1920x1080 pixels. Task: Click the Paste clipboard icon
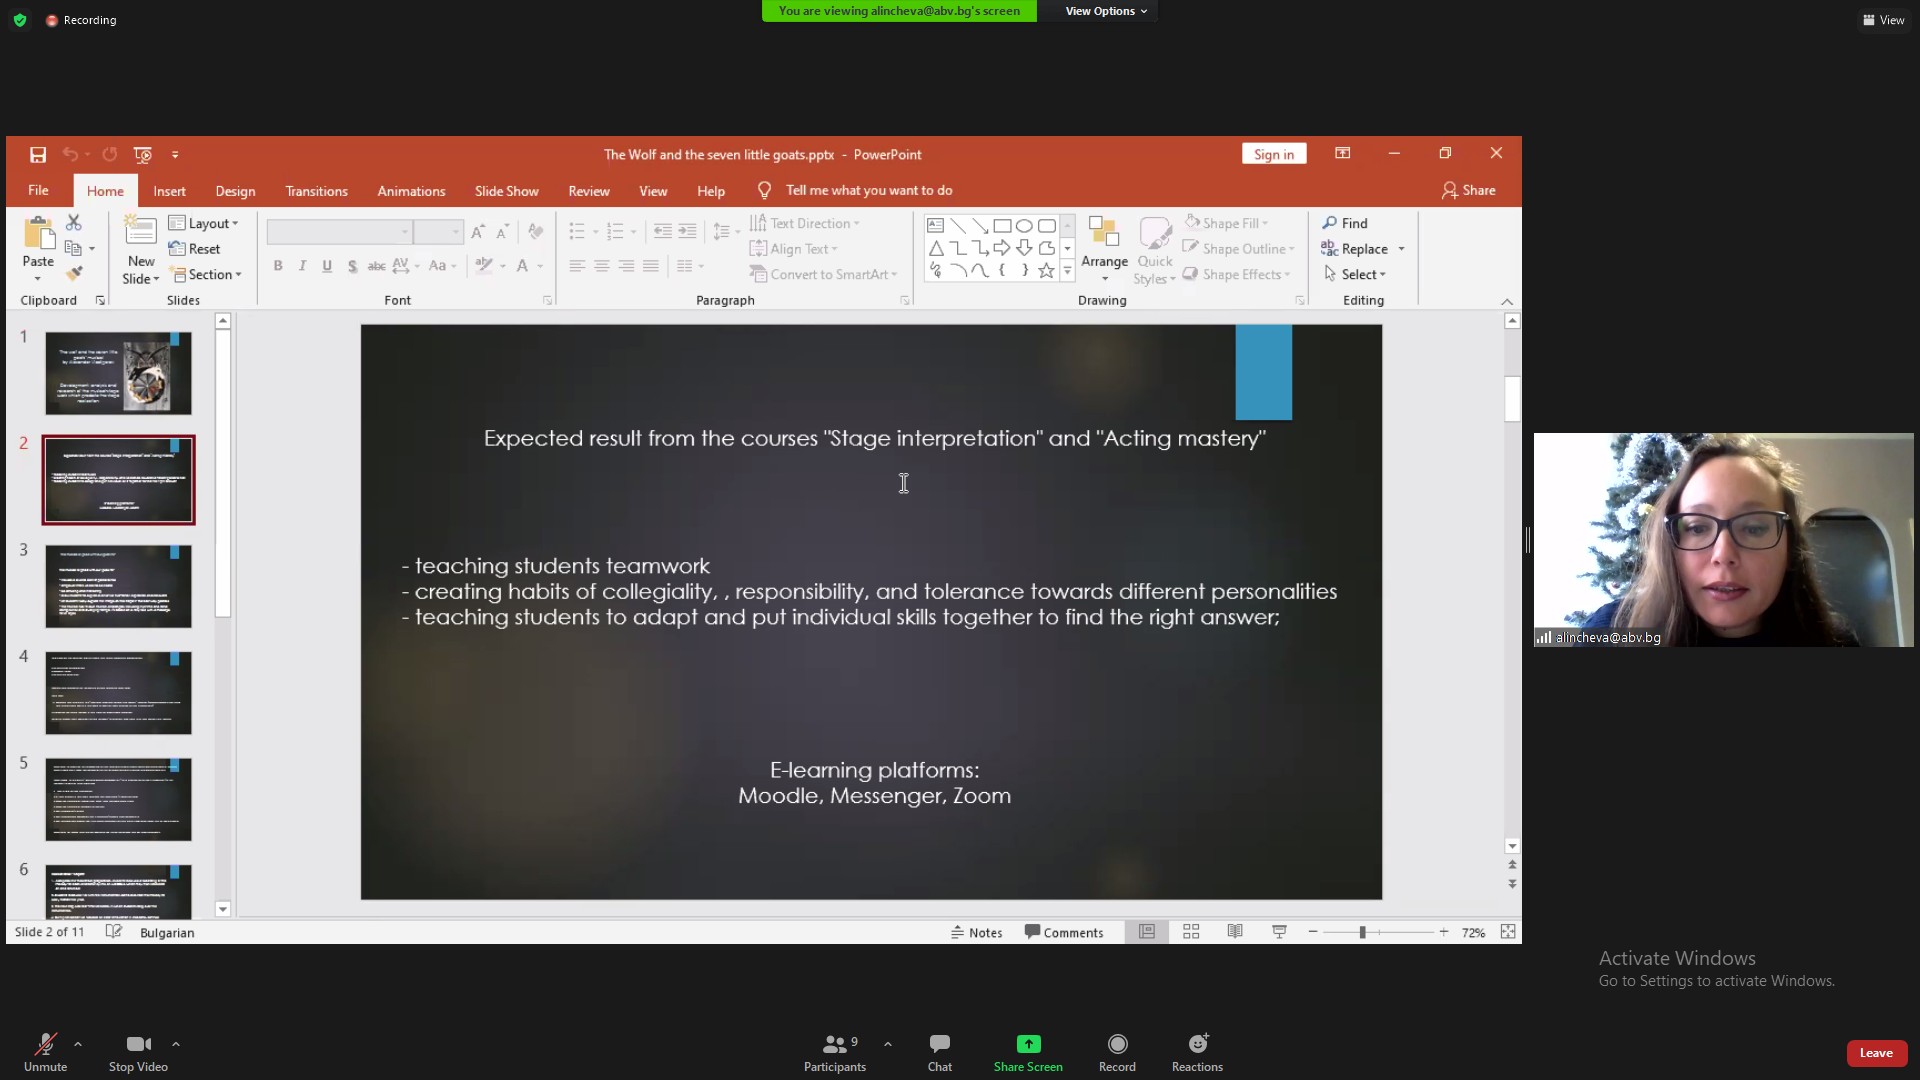[x=38, y=233]
